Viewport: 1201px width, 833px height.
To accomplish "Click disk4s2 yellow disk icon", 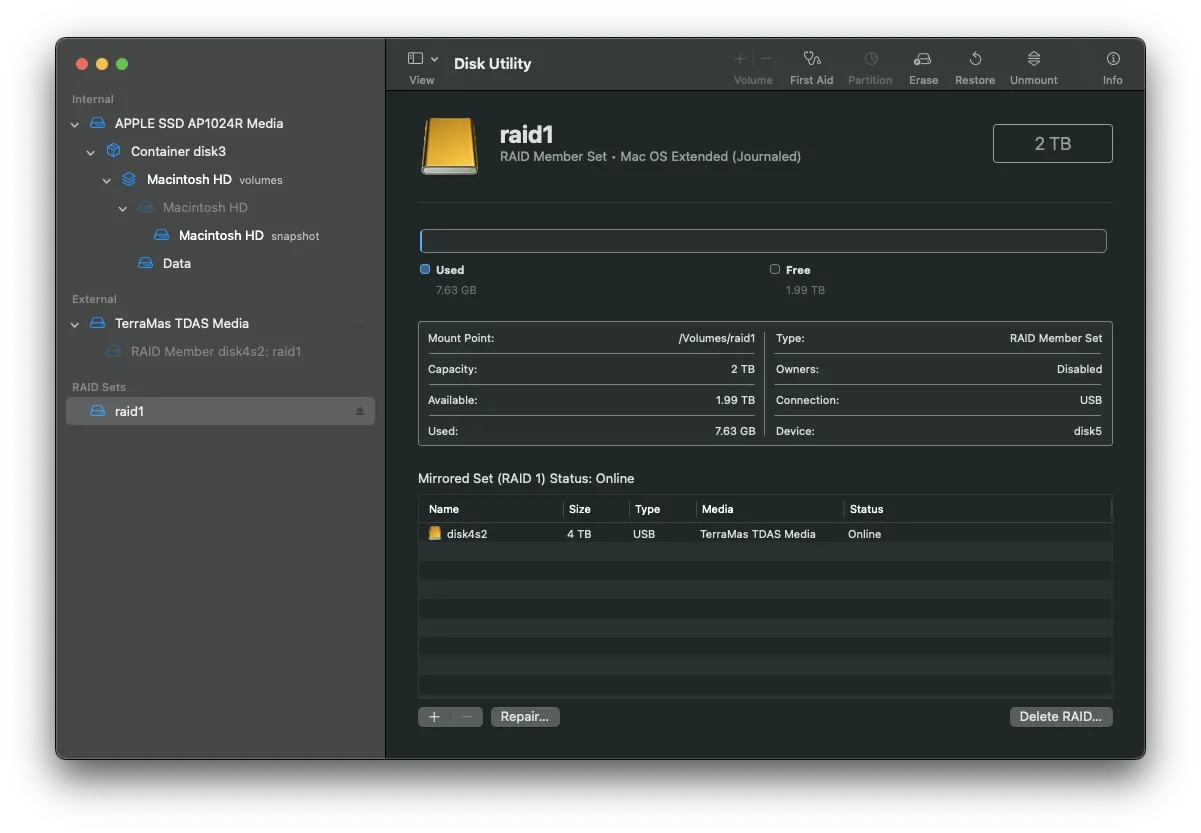I will click(435, 533).
